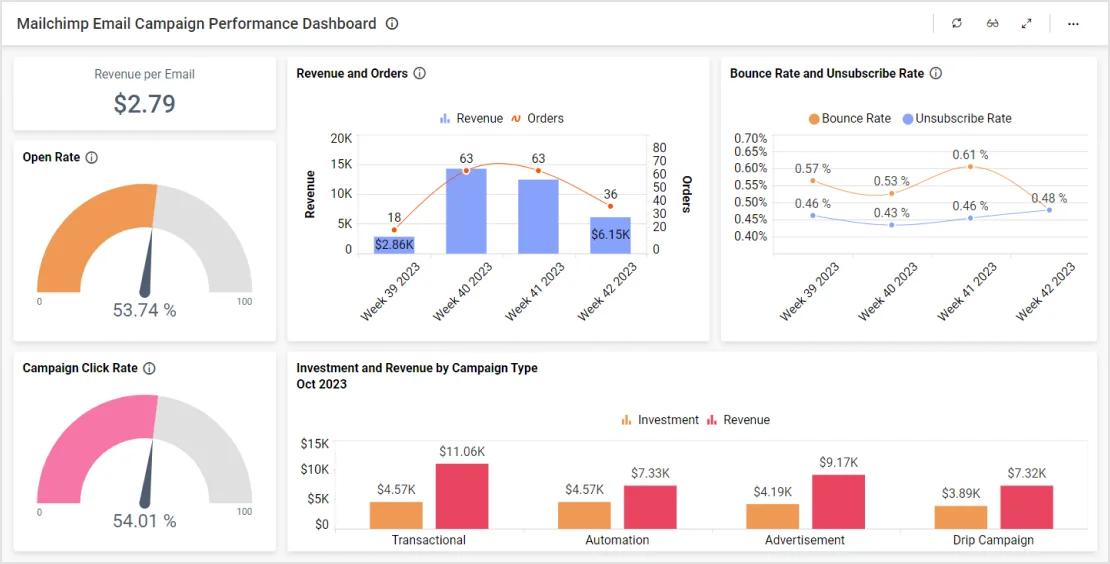Screen dimensions: 1110x564
Task: Click info icon next to Campaign Click Rate
Action: pos(149,368)
